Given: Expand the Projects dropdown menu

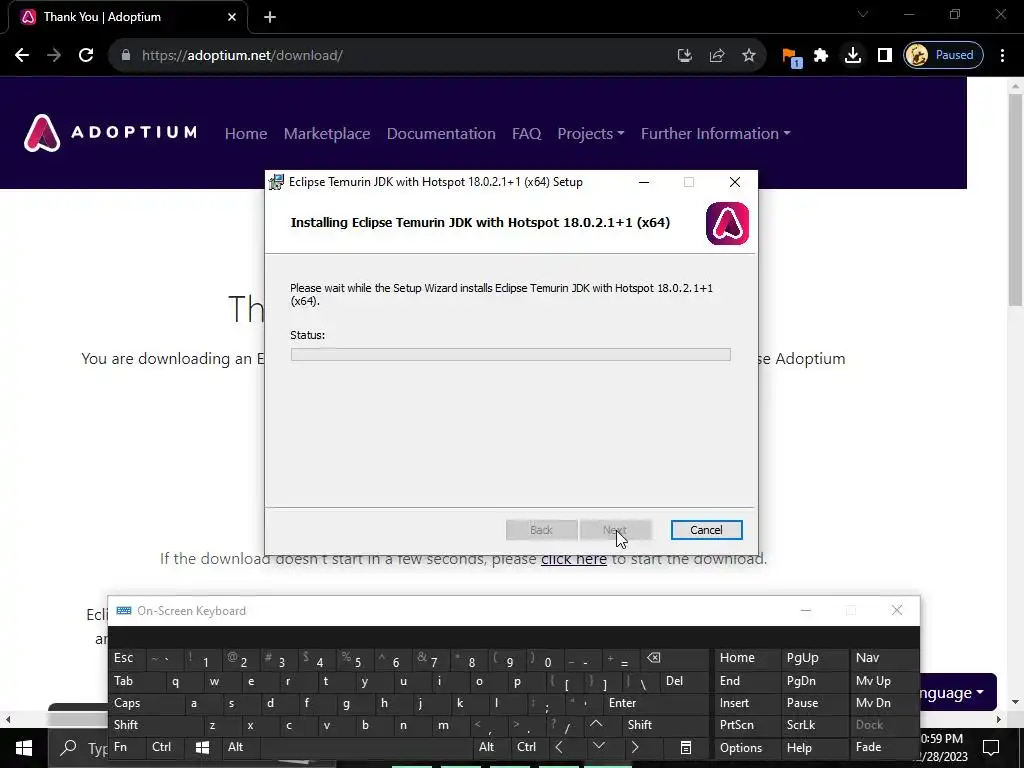Looking at the screenshot, I should pos(590,134).
